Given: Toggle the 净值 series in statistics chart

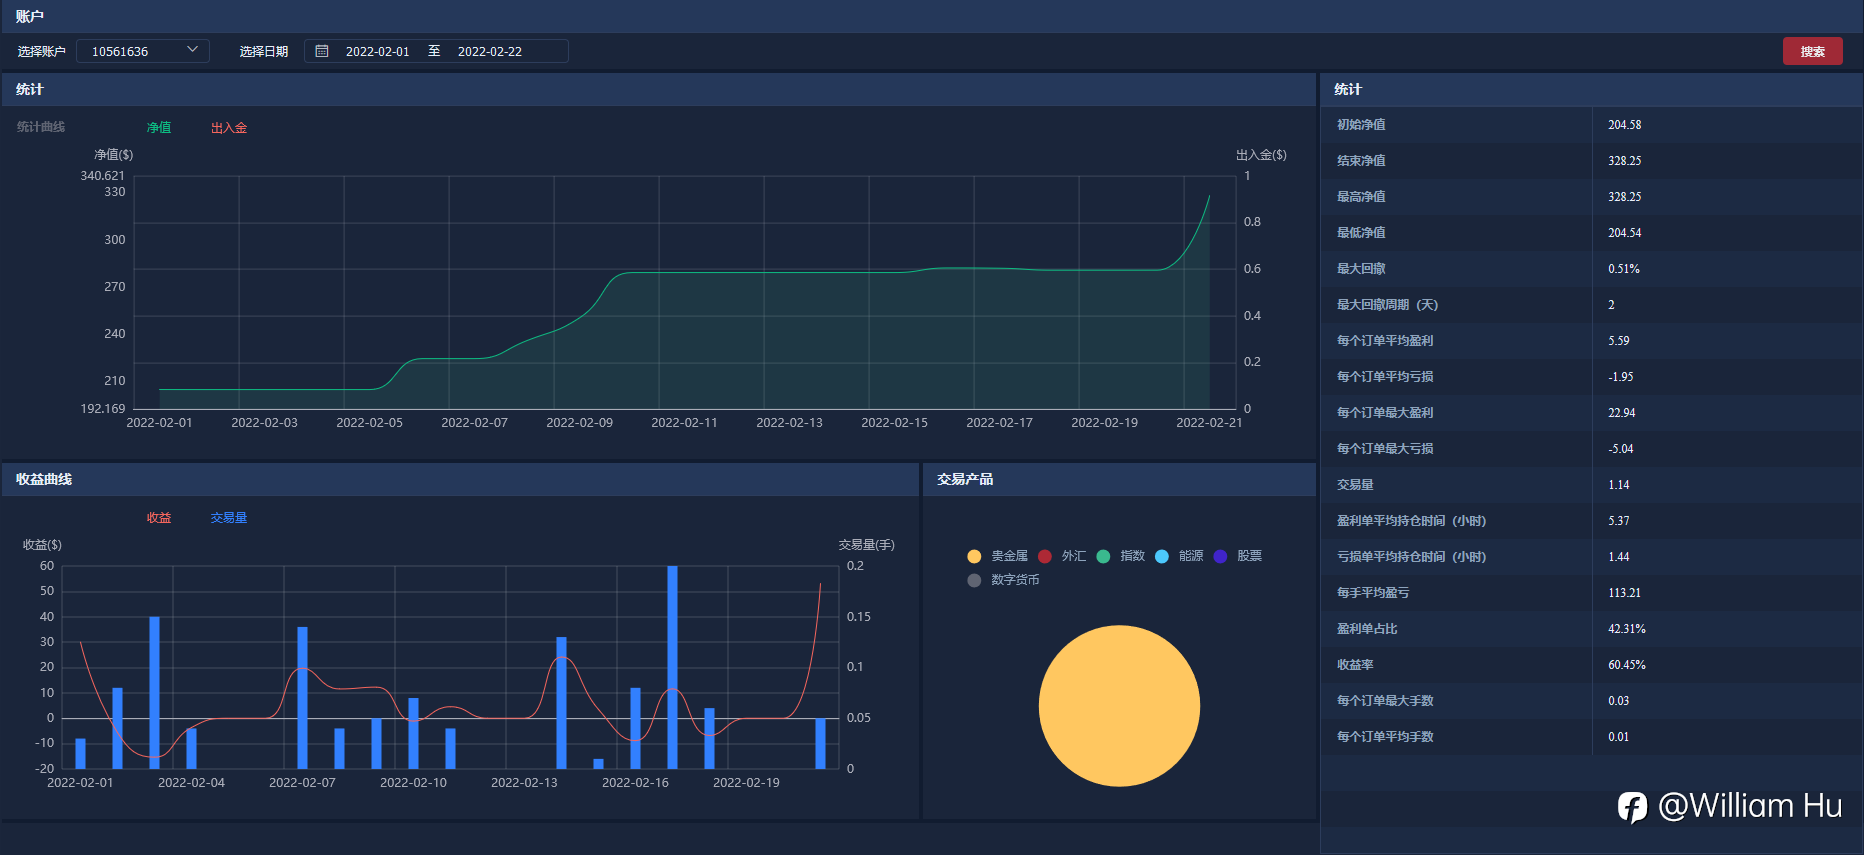Looking at the screenshot, I should point(159,128).
